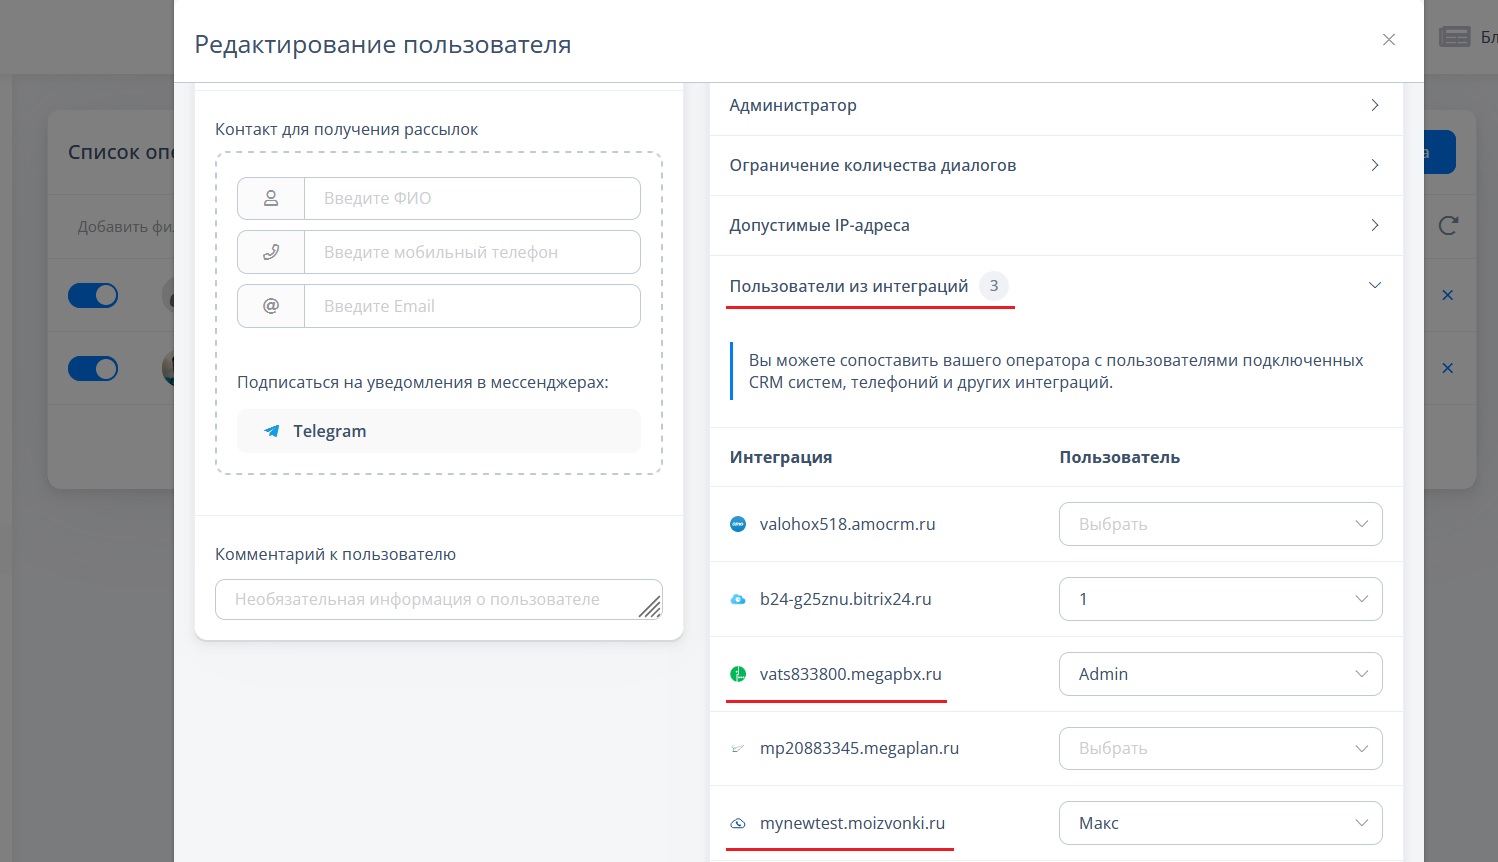
Task: Close the Редактирование пользователя dialog
Action: pos(1388,40)
